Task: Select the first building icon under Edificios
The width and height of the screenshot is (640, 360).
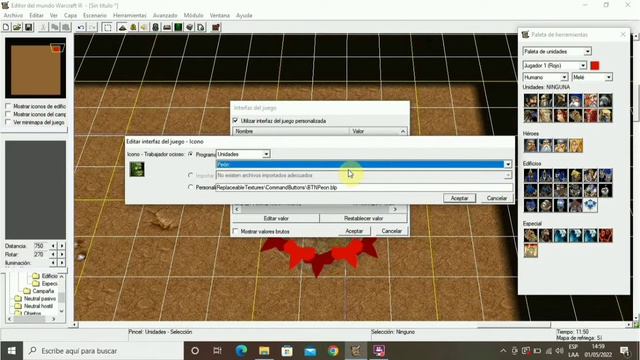Action: (531, 176)
